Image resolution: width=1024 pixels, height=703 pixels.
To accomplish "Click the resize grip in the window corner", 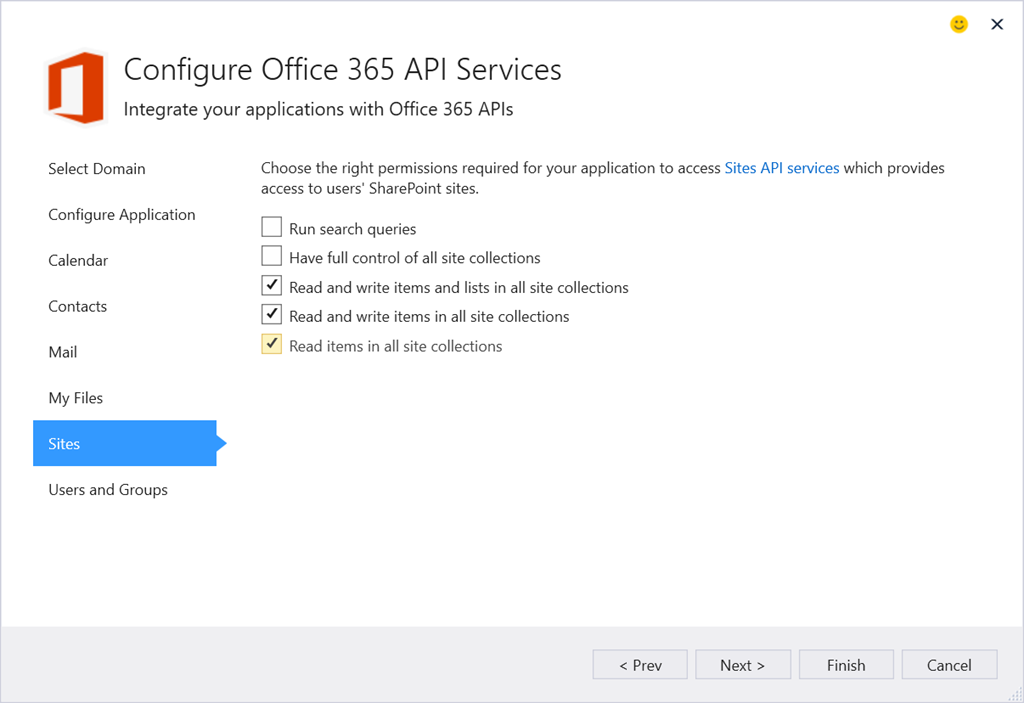I will (x=1016, y=695).
